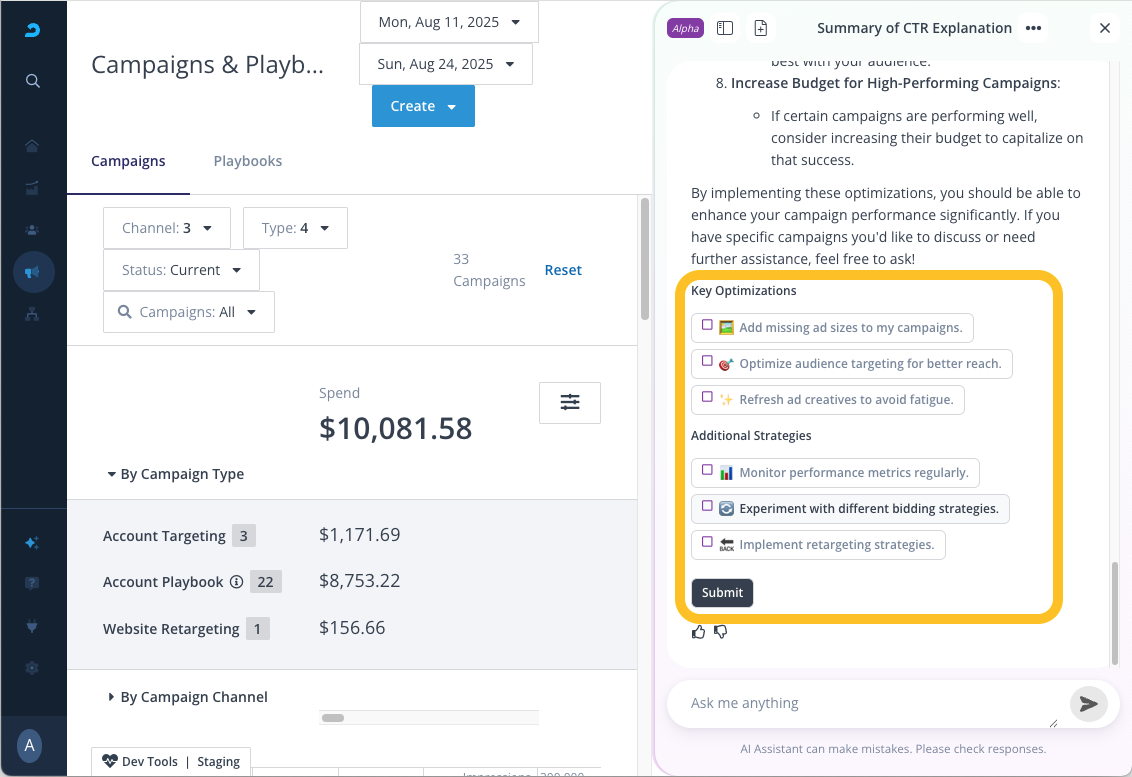
Task: Toggle the chat history sidebar panel icon
Action: pos(725,28)
